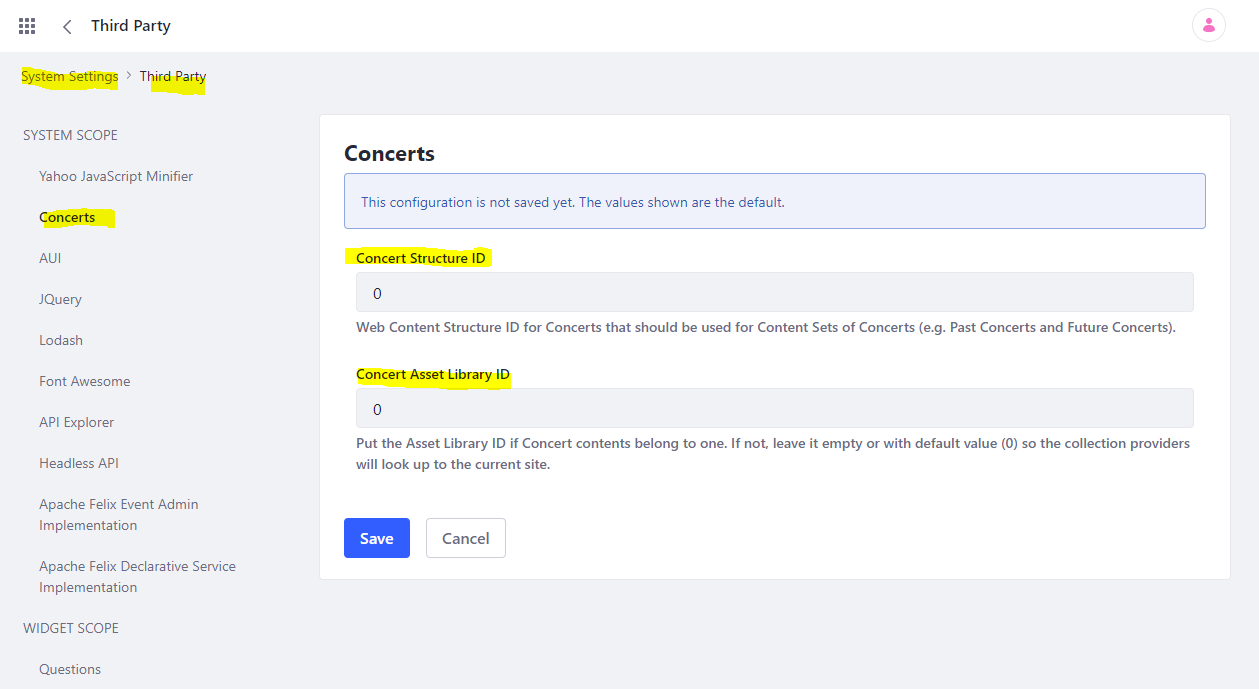Open API Explorer settings

click(76, 422)
